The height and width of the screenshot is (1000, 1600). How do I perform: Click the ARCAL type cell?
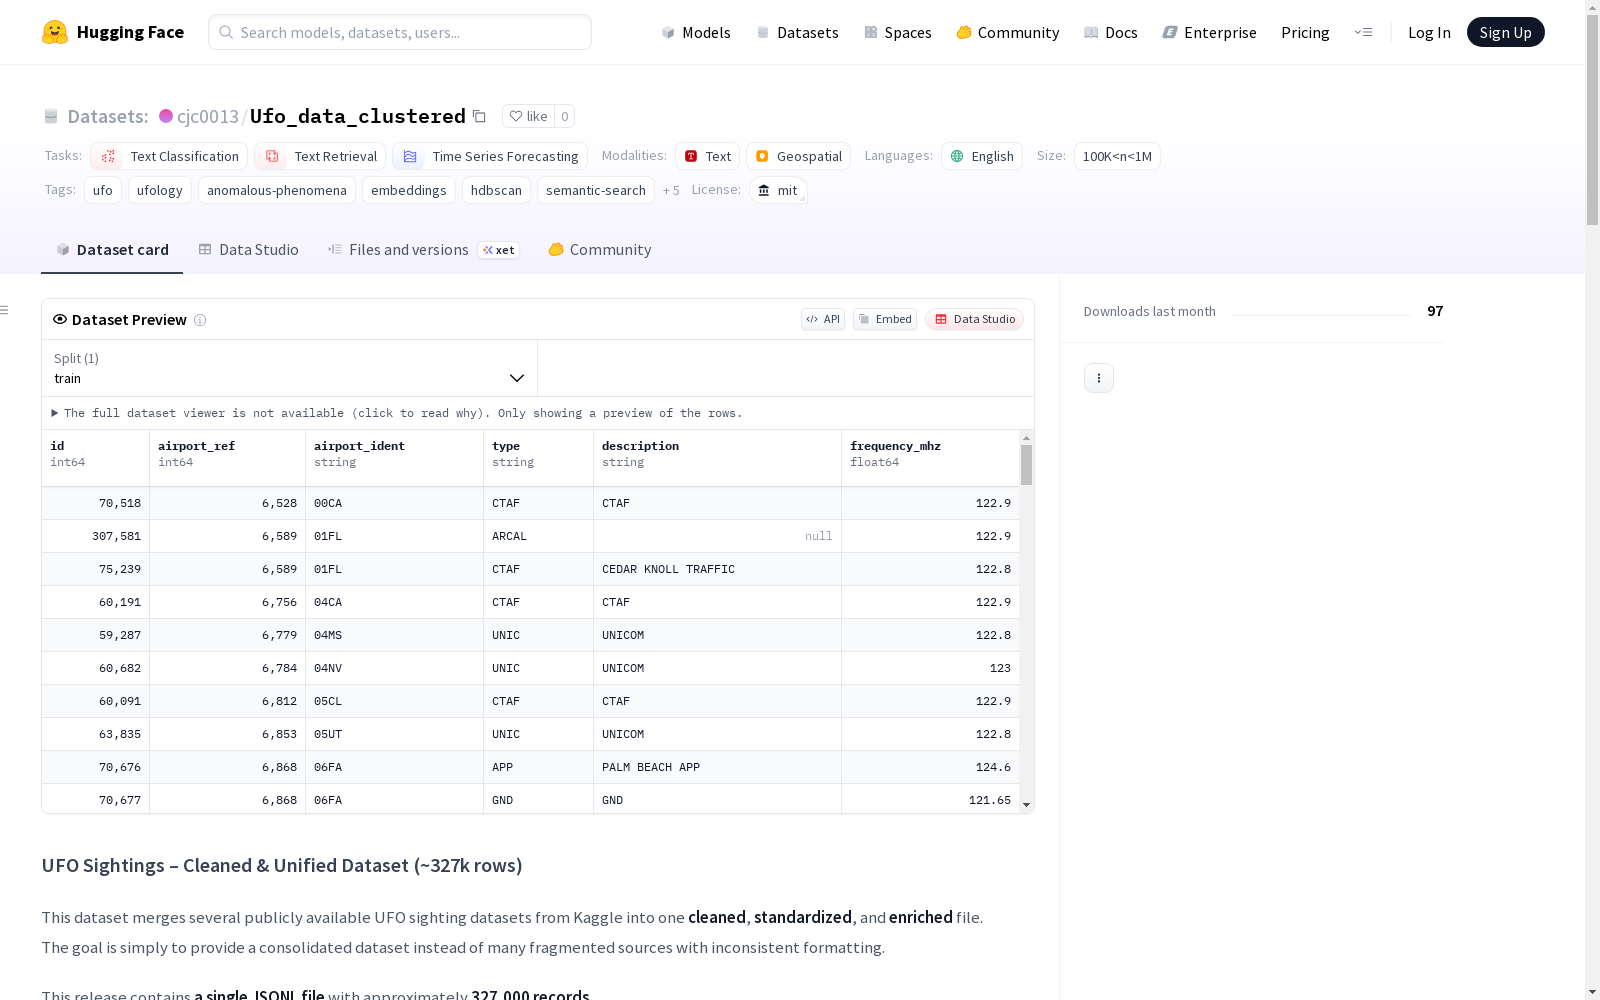(538, 536)
